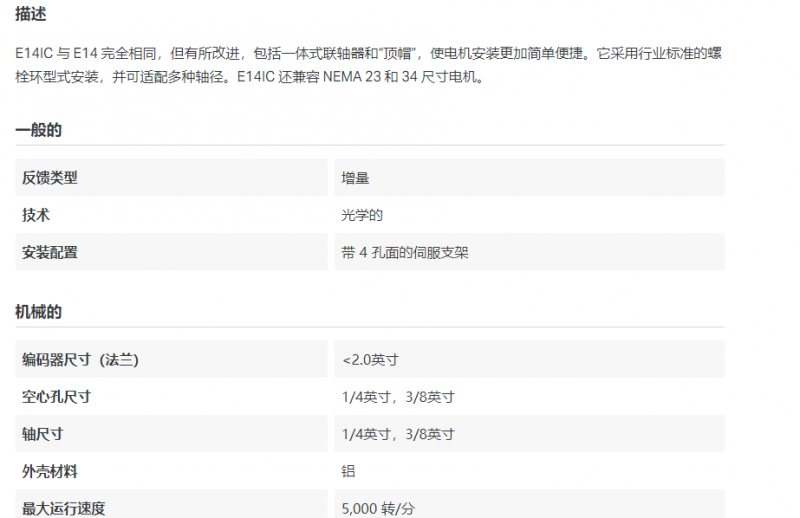Select the 光学的 value cell
This screenshot has width=800, height=518.
tap(362, 215)
